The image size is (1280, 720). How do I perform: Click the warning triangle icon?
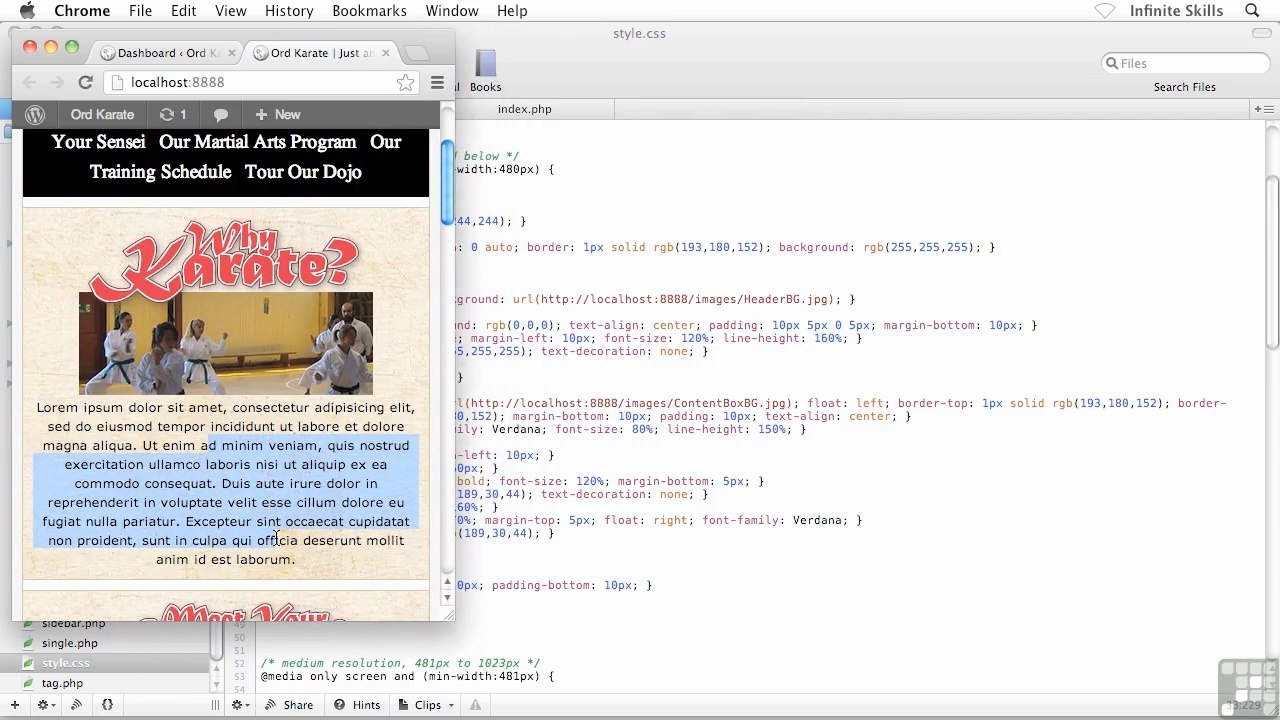[478, 705]
